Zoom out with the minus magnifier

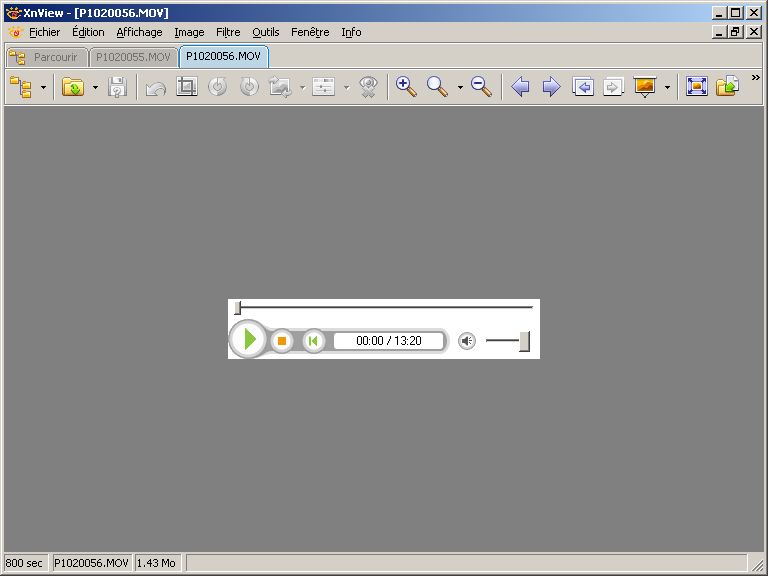click(x=481, y=87)
